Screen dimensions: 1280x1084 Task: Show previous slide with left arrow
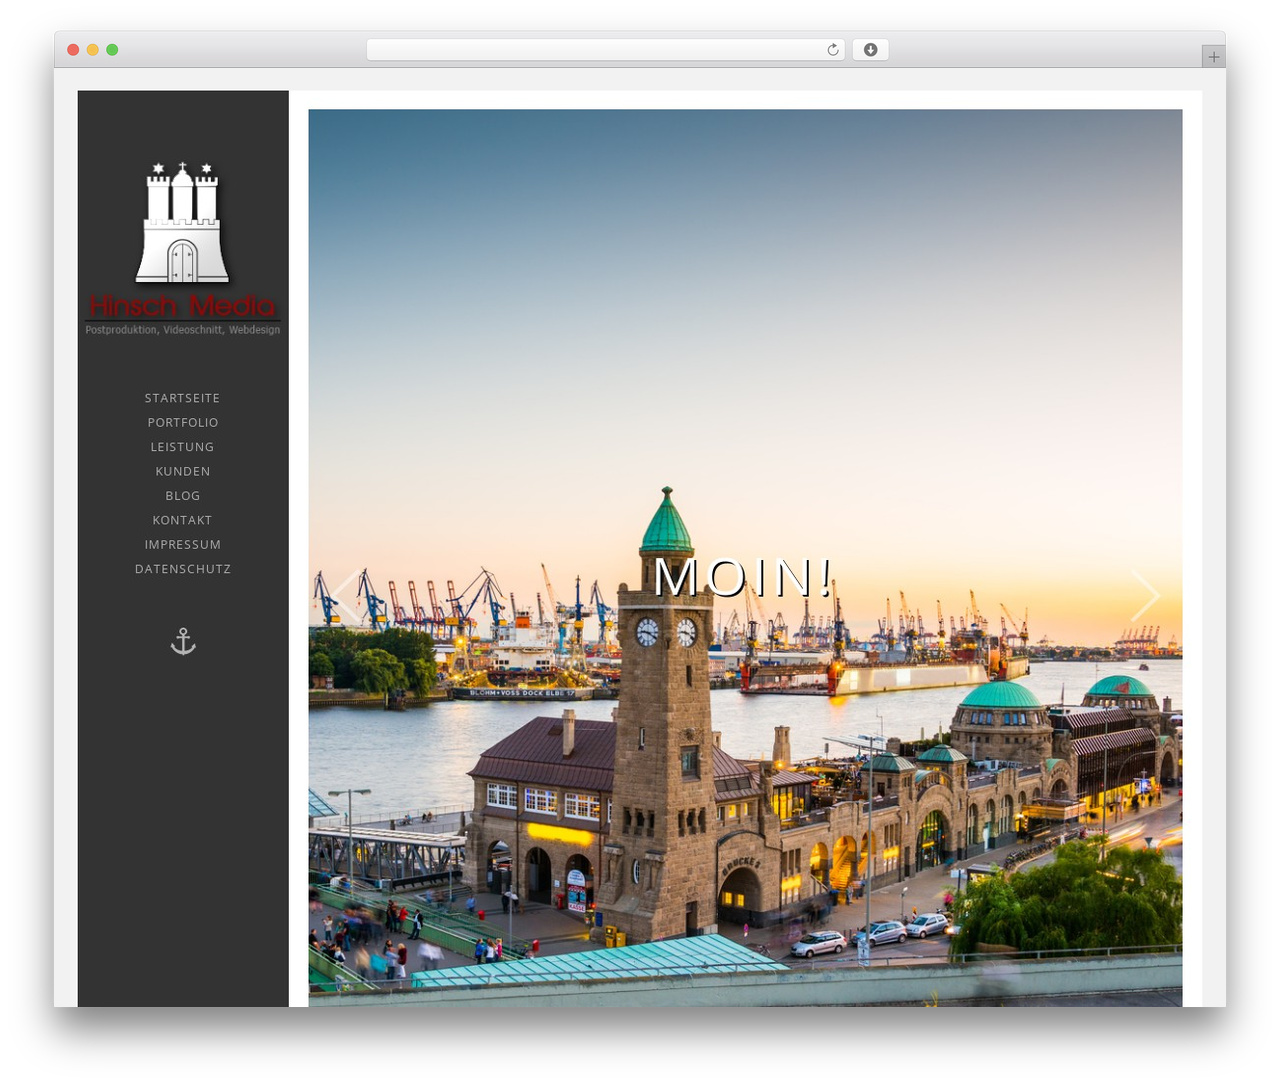coord(345,596)
